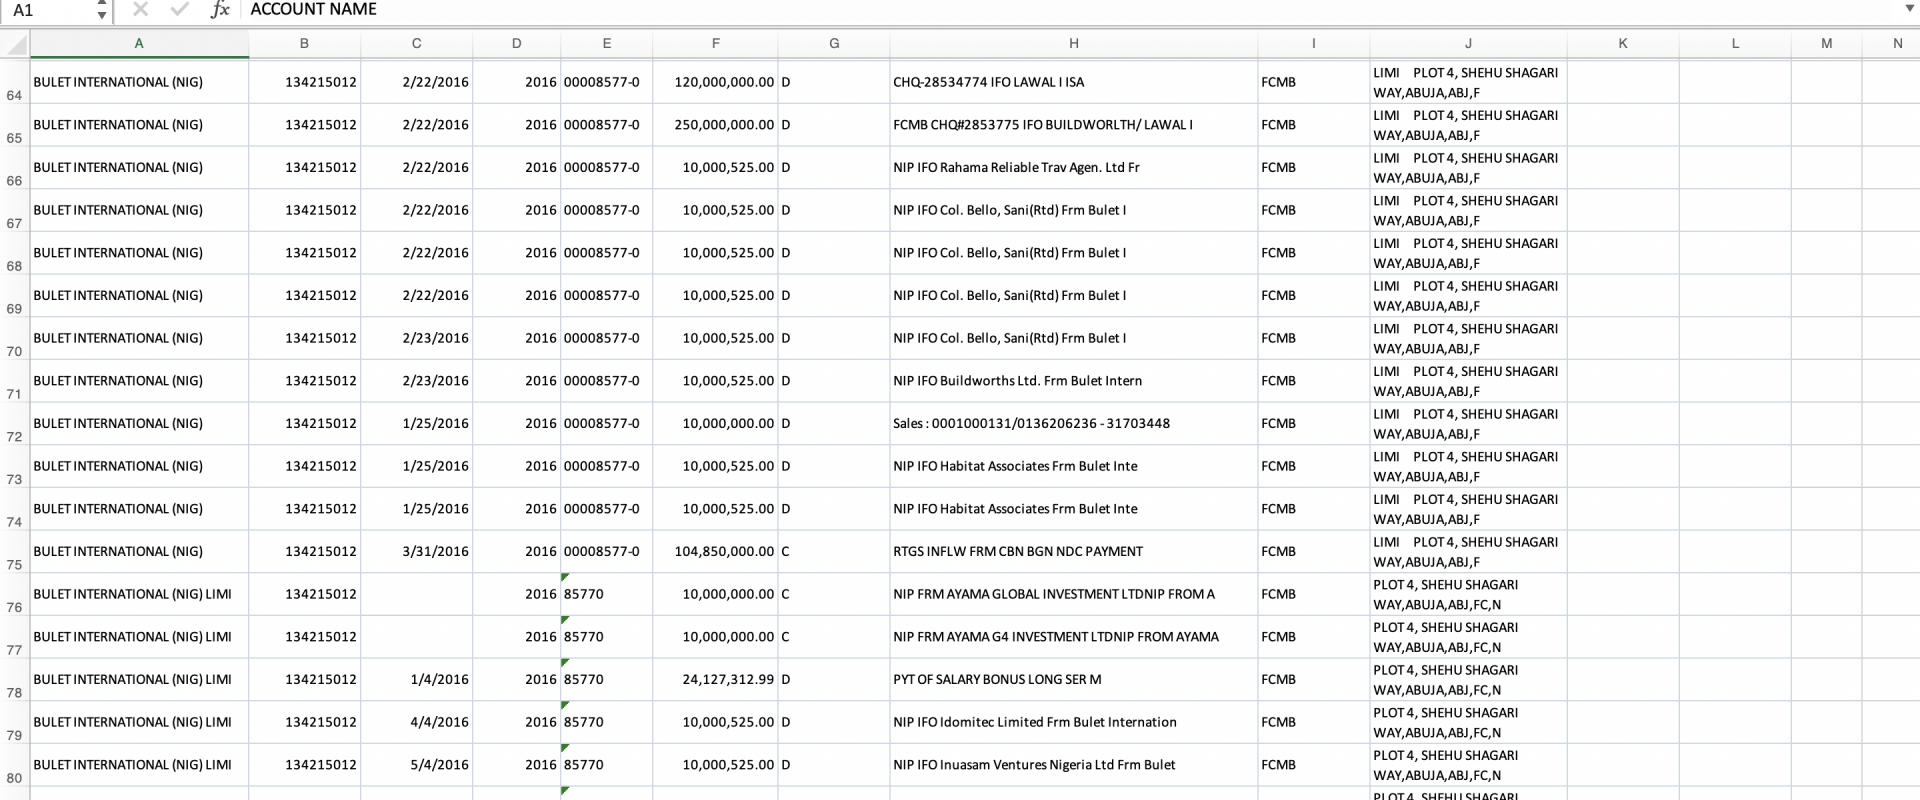Viewport: 1920px width, 800px height.
Task: Select column L header
Action: coord(1735,44)
